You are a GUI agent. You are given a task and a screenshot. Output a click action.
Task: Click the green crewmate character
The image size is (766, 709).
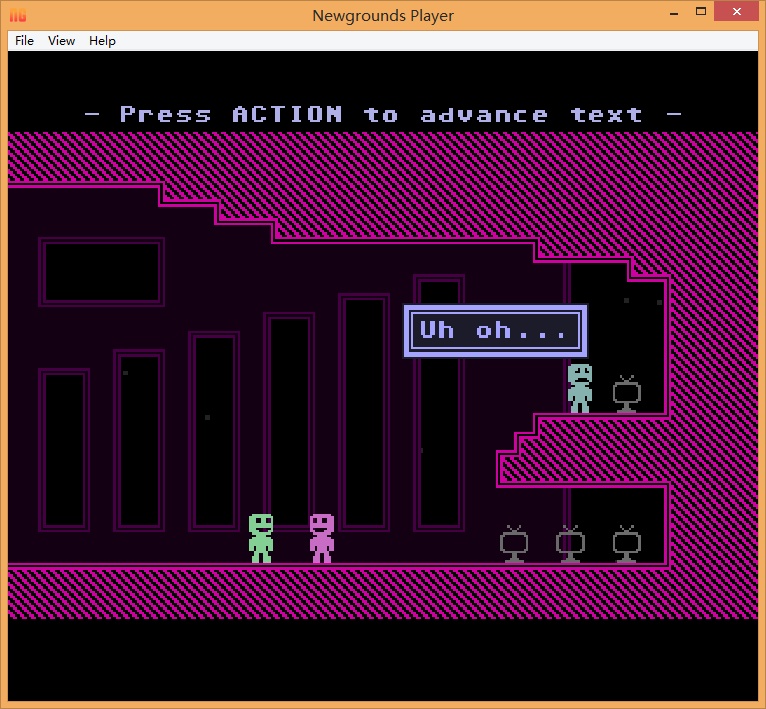(x=261, y=538)
